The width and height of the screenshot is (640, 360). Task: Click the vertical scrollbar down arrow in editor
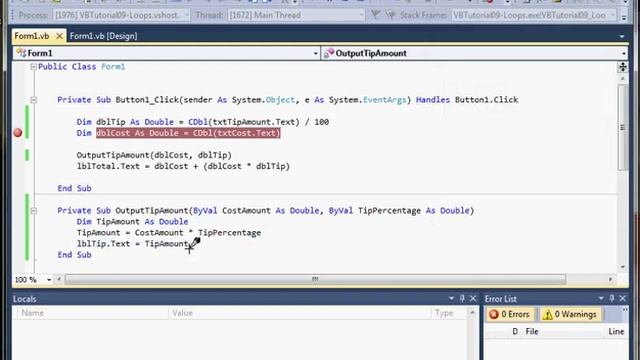(x=622, y=267)
